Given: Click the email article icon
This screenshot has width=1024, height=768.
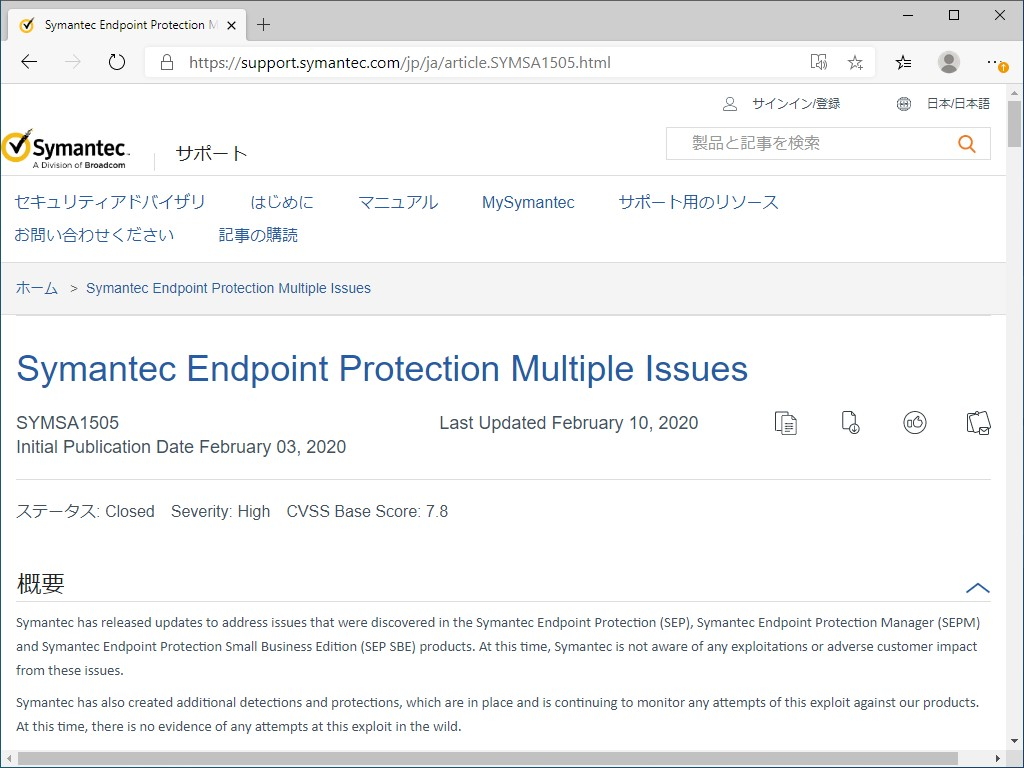Looking at the screenshot, I should coord(978,423).
